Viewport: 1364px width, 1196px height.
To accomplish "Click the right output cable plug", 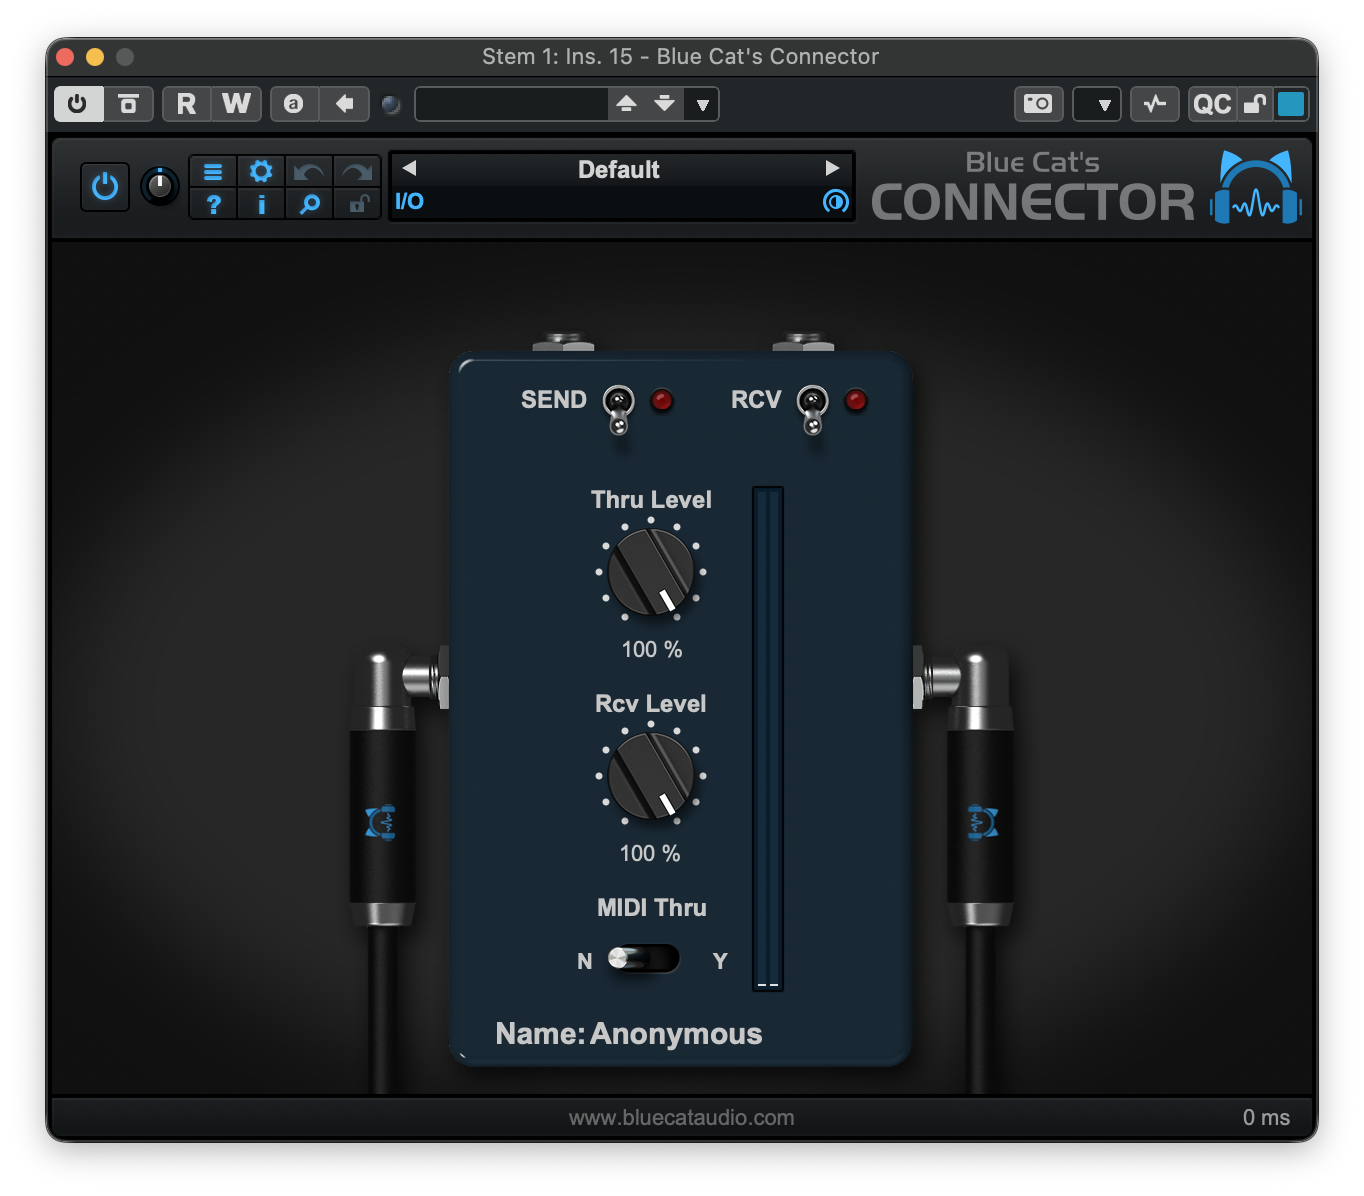I will 980,790.
